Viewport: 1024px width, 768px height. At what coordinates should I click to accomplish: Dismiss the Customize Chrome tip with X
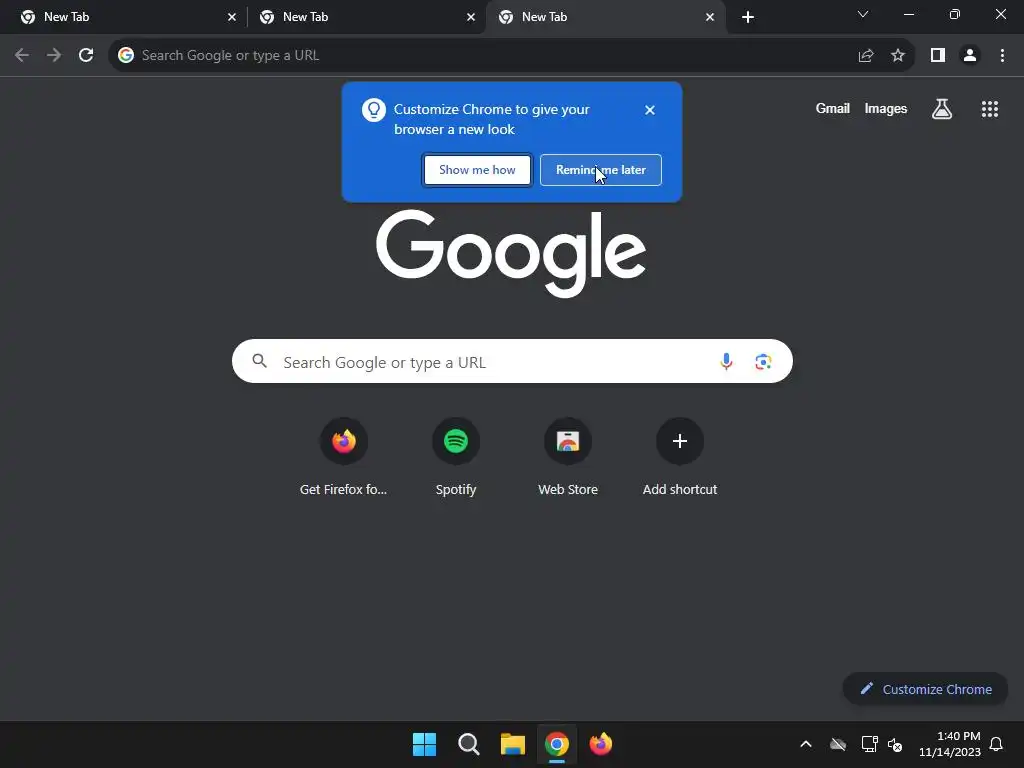[649, 110]
